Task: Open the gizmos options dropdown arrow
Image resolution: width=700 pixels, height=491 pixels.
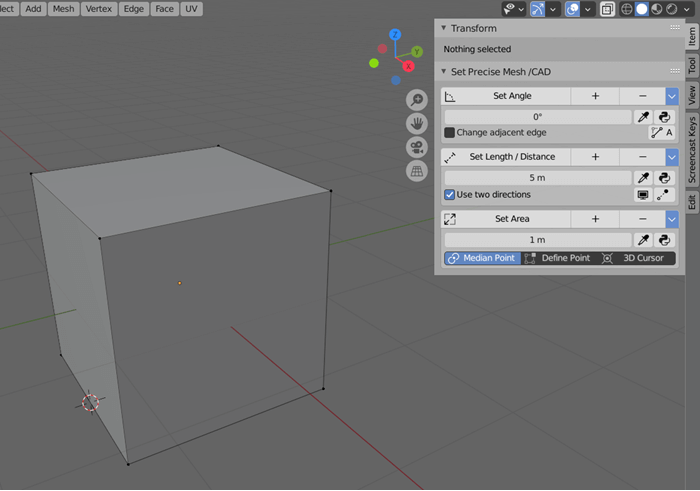Action: click(x=553, y=9)
